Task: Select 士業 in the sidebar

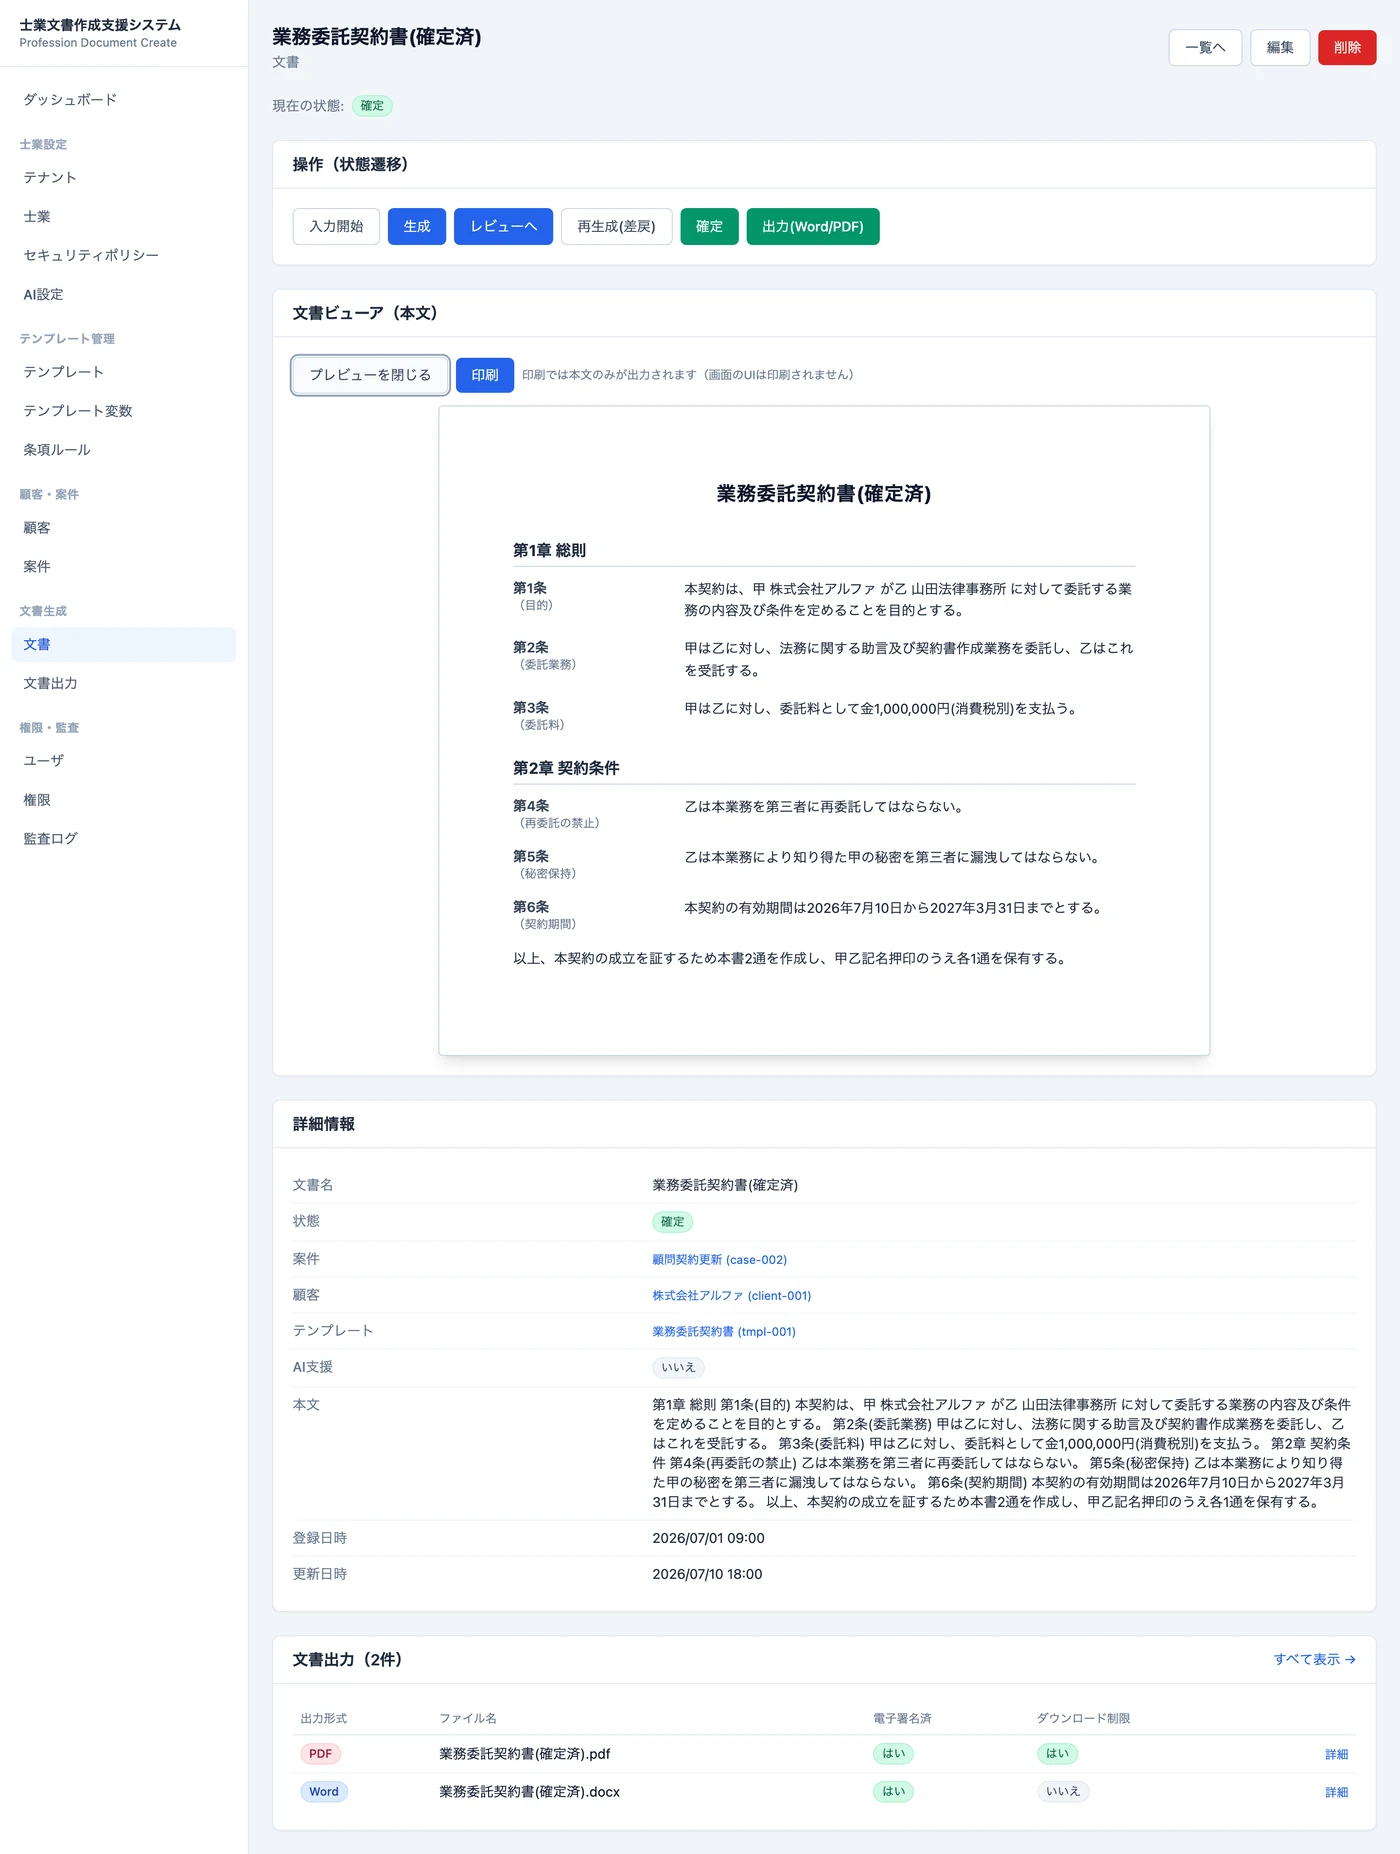Action: pyautogui.click(x=124, y=217)
